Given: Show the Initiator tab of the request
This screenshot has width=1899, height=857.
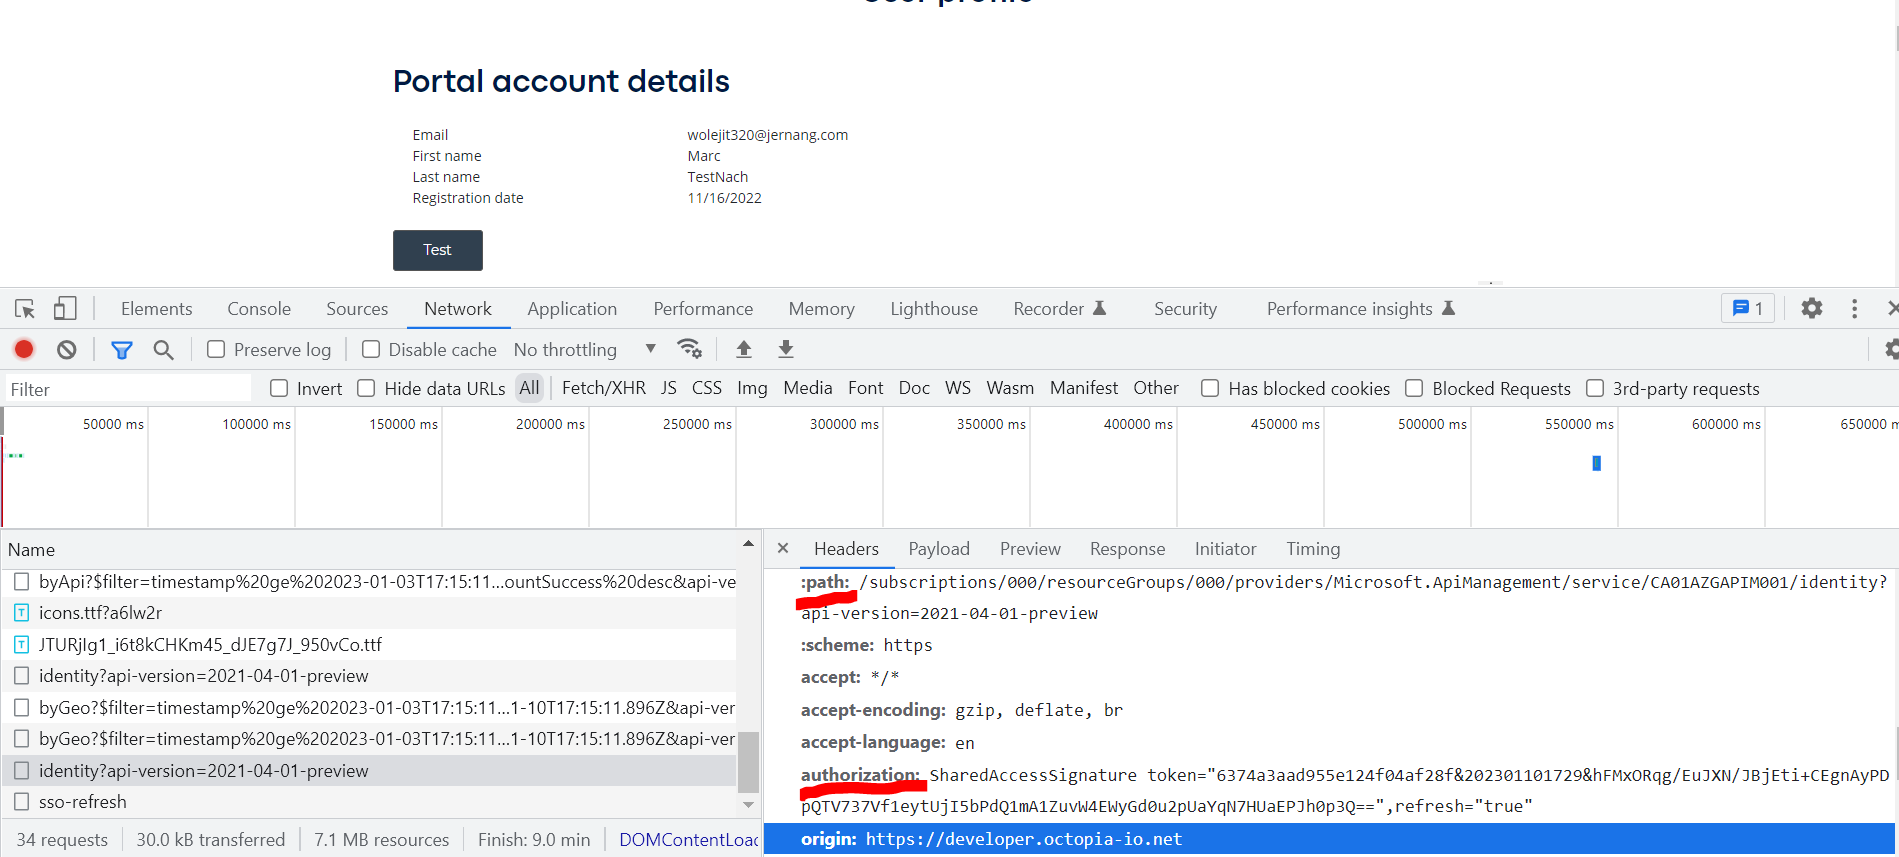Looking at the screenshot, I should click(x=1225, y=549).
